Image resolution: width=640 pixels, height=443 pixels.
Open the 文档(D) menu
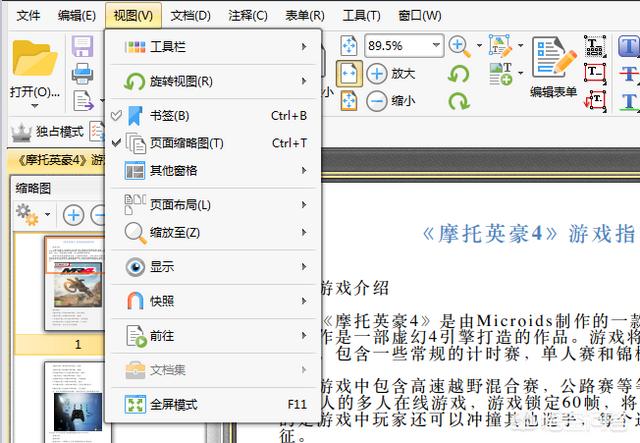(191, 16)
